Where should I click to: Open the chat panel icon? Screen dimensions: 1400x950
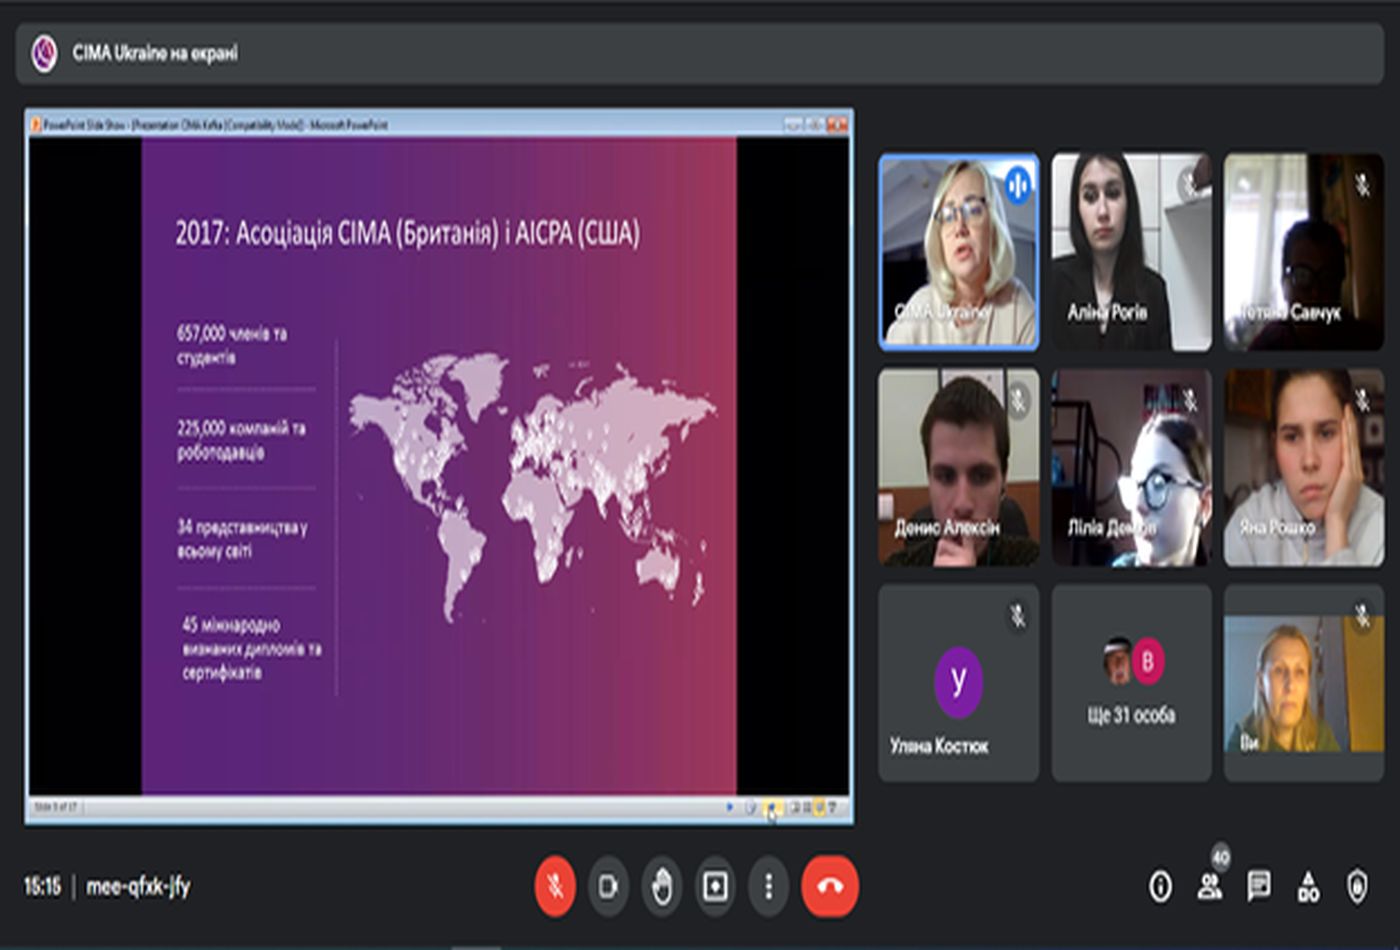pos(1259,886)
